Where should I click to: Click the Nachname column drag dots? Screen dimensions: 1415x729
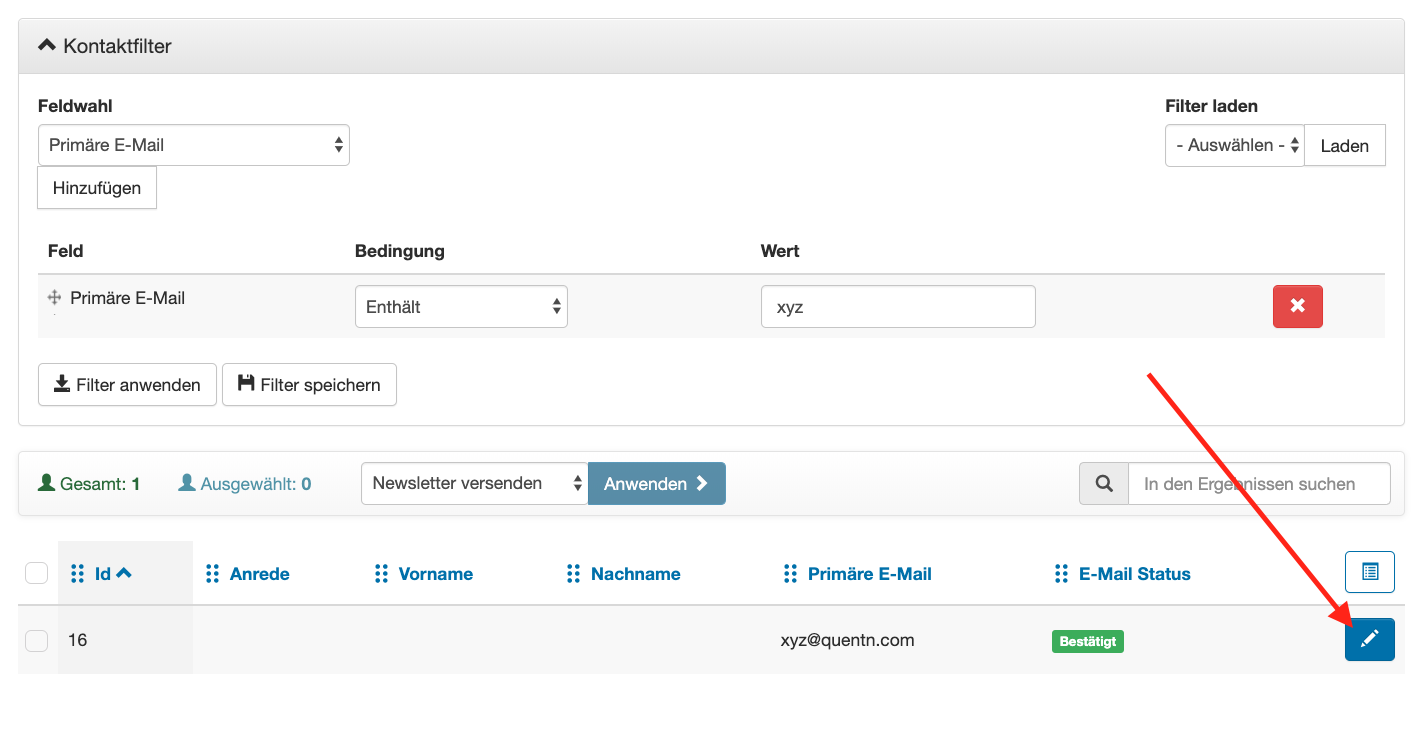pyautogui.click(x=573, y=574)
